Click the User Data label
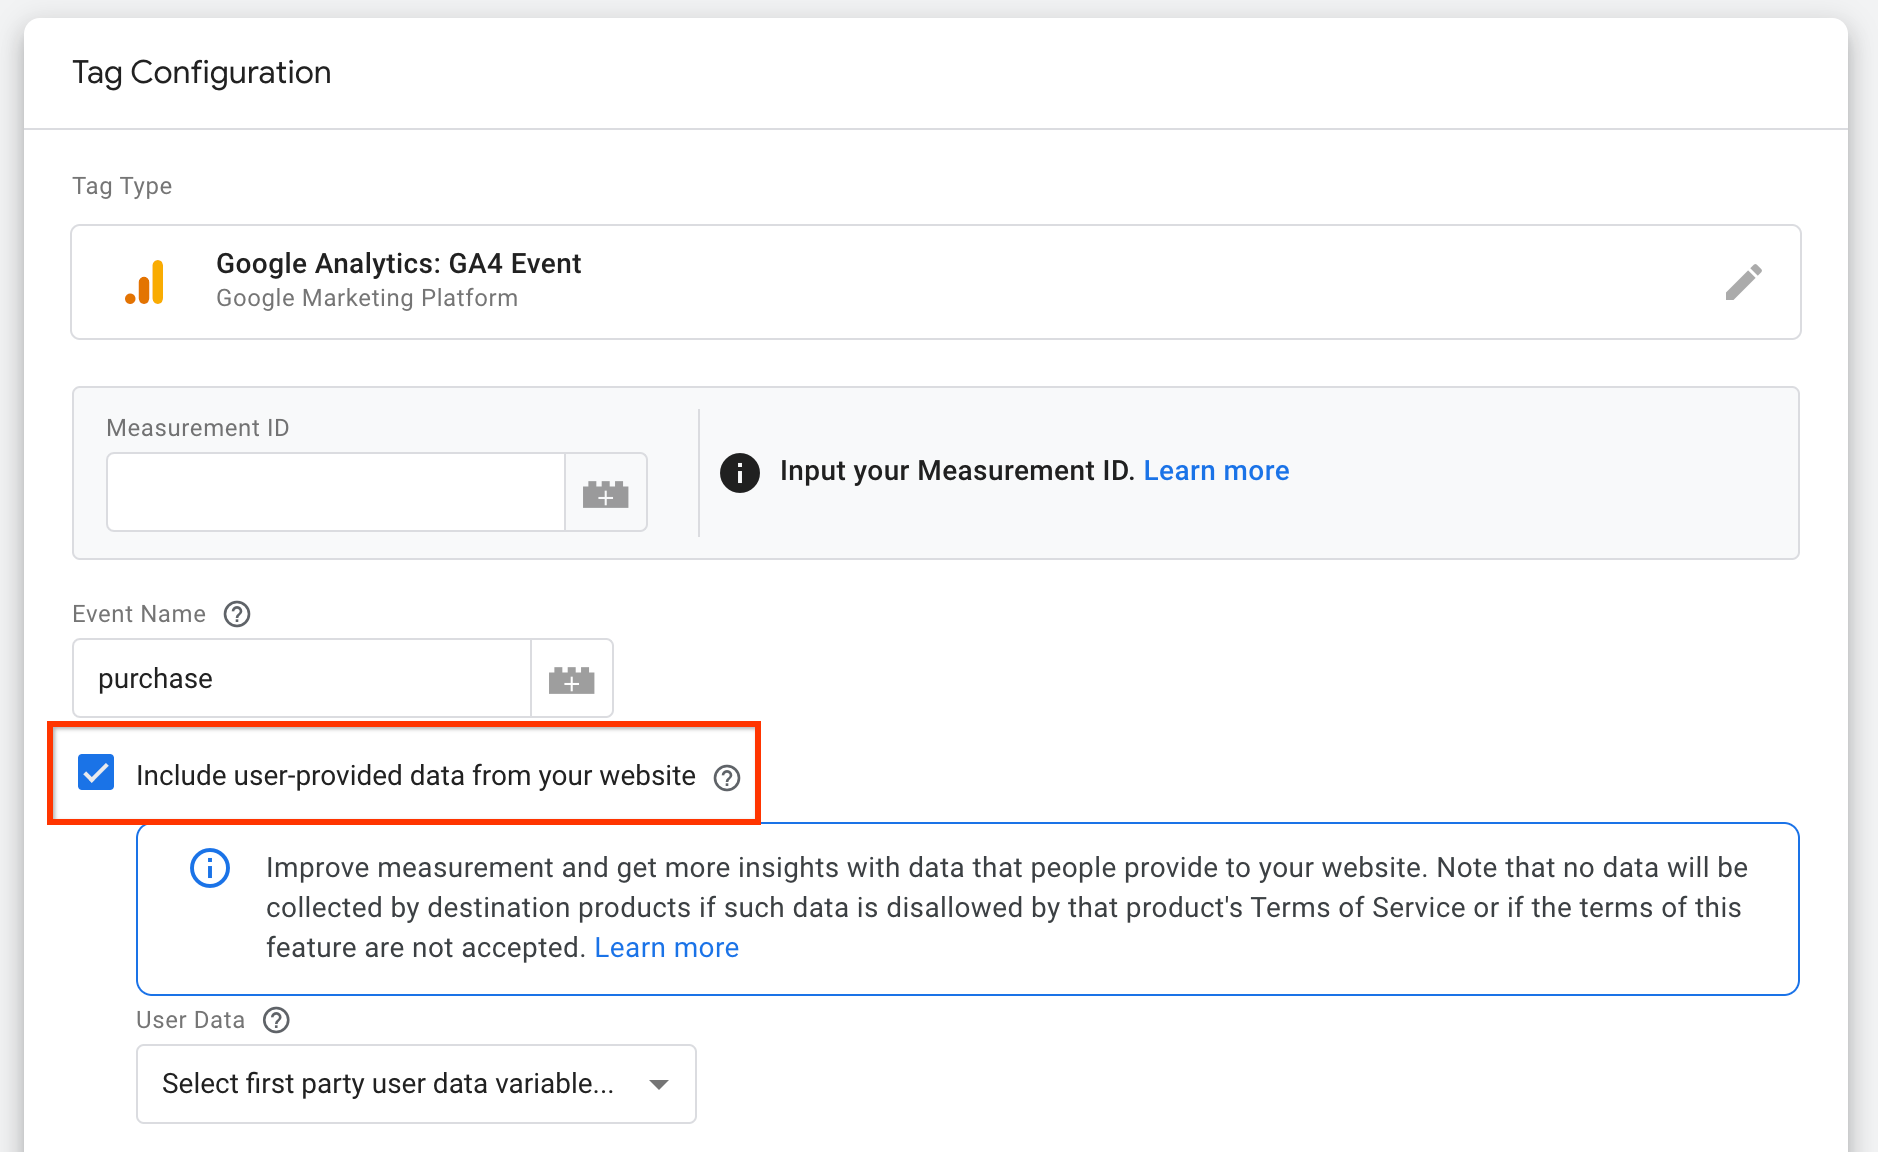 191,1020
